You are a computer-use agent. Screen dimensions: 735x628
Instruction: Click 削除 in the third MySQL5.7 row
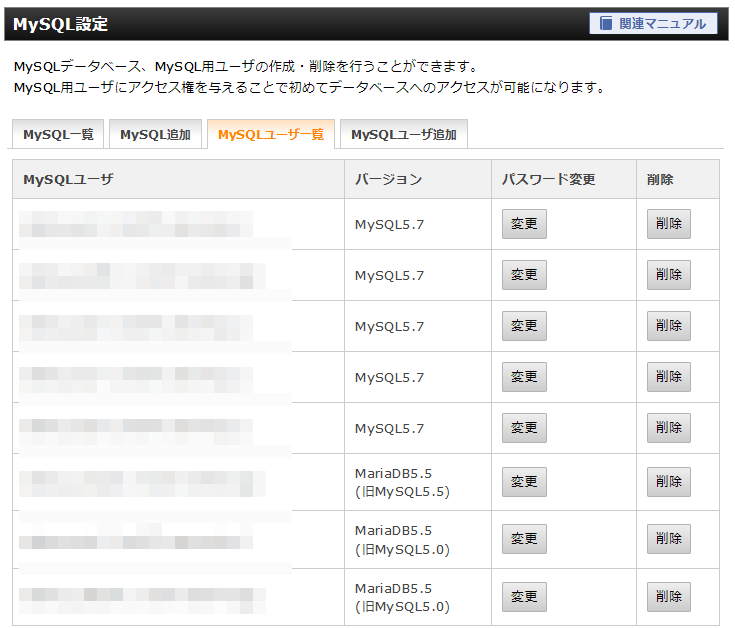(669, 326)
